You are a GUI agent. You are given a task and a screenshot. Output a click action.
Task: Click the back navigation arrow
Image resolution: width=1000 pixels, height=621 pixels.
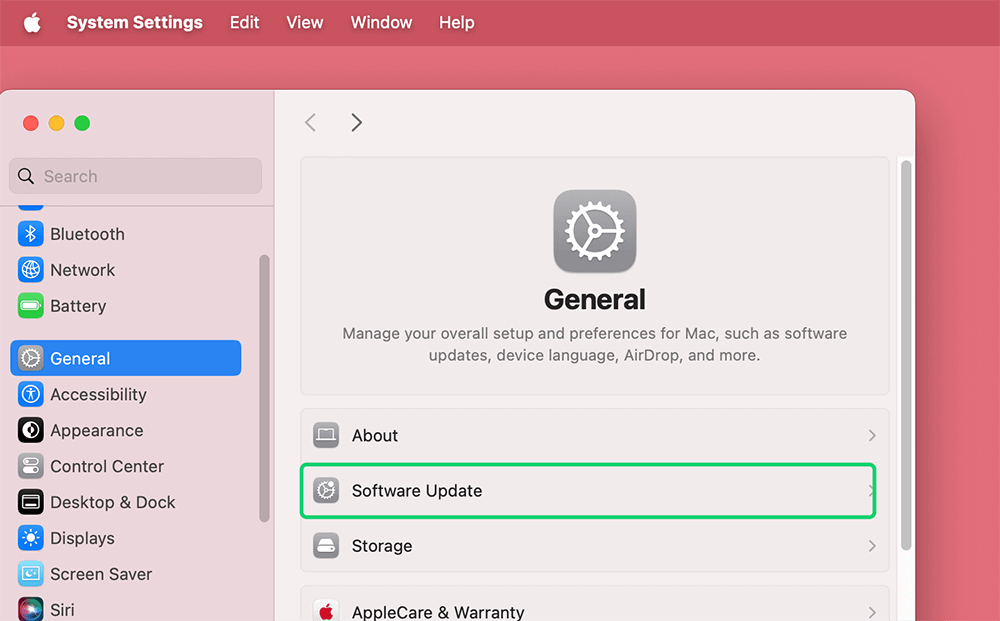[x=310, y=122]
